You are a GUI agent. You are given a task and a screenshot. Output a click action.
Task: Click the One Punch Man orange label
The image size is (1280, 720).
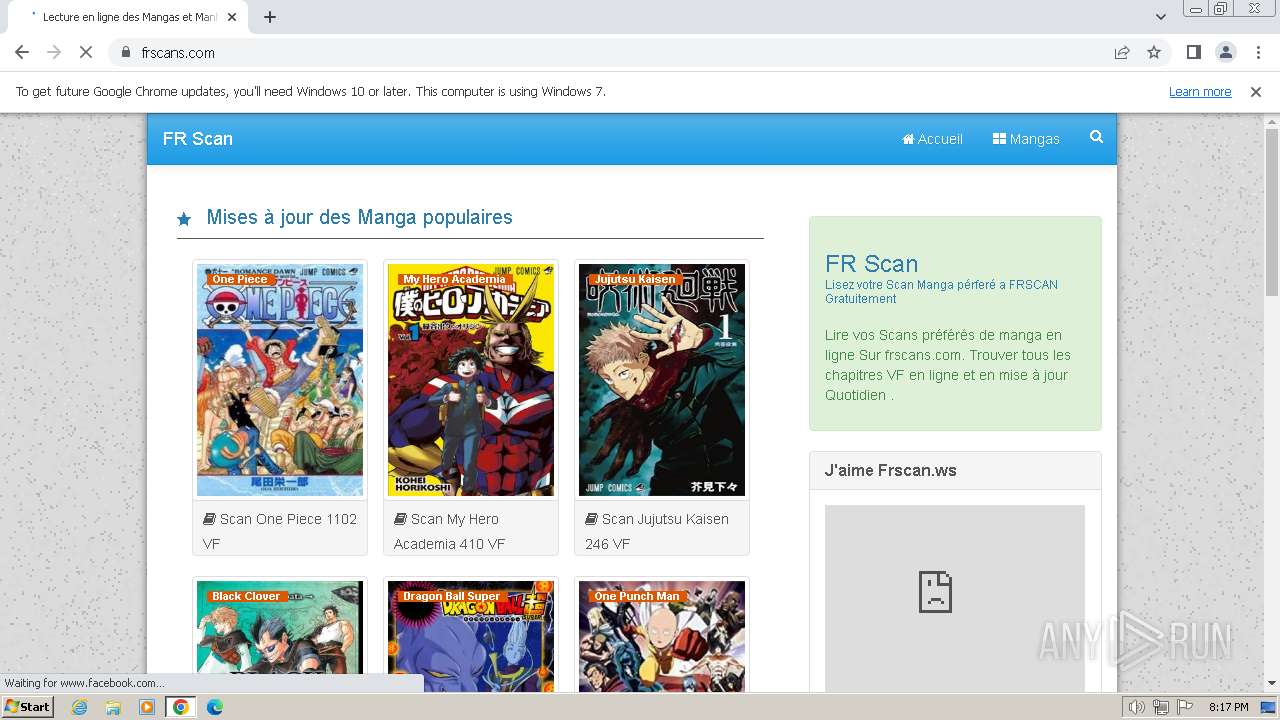(637, 596)
